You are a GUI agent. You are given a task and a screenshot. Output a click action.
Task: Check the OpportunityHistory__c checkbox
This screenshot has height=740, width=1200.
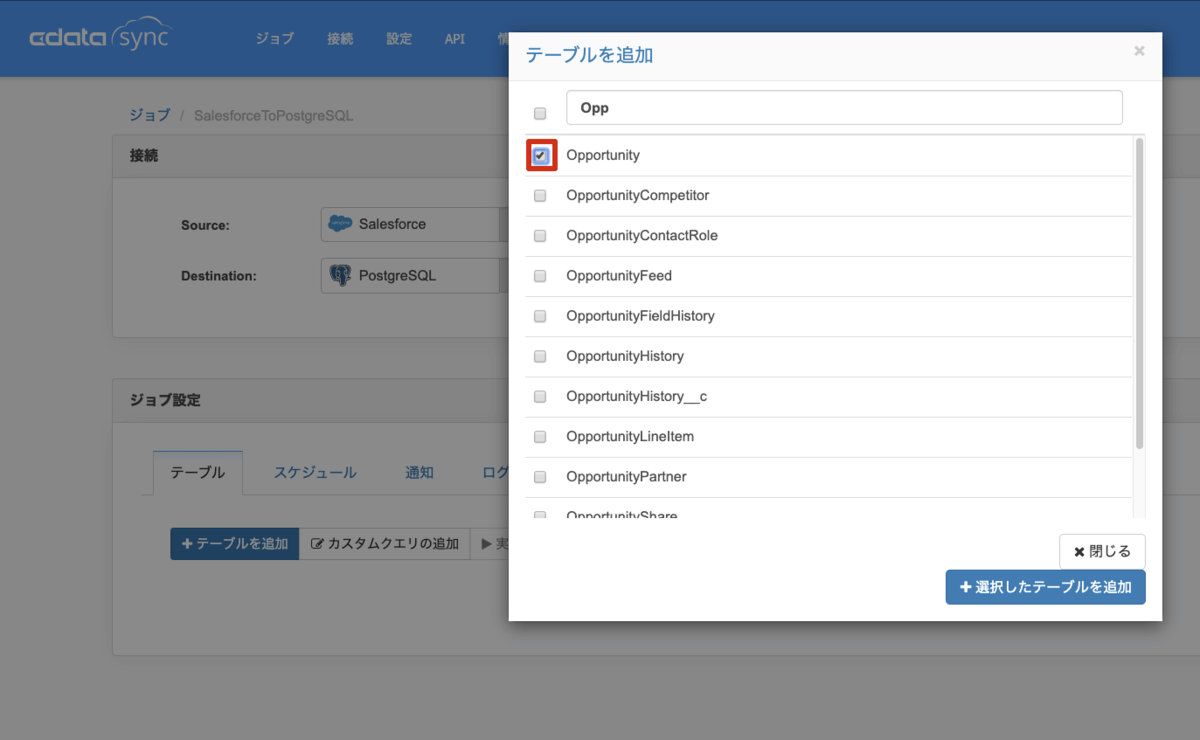(x=540, y=397)
